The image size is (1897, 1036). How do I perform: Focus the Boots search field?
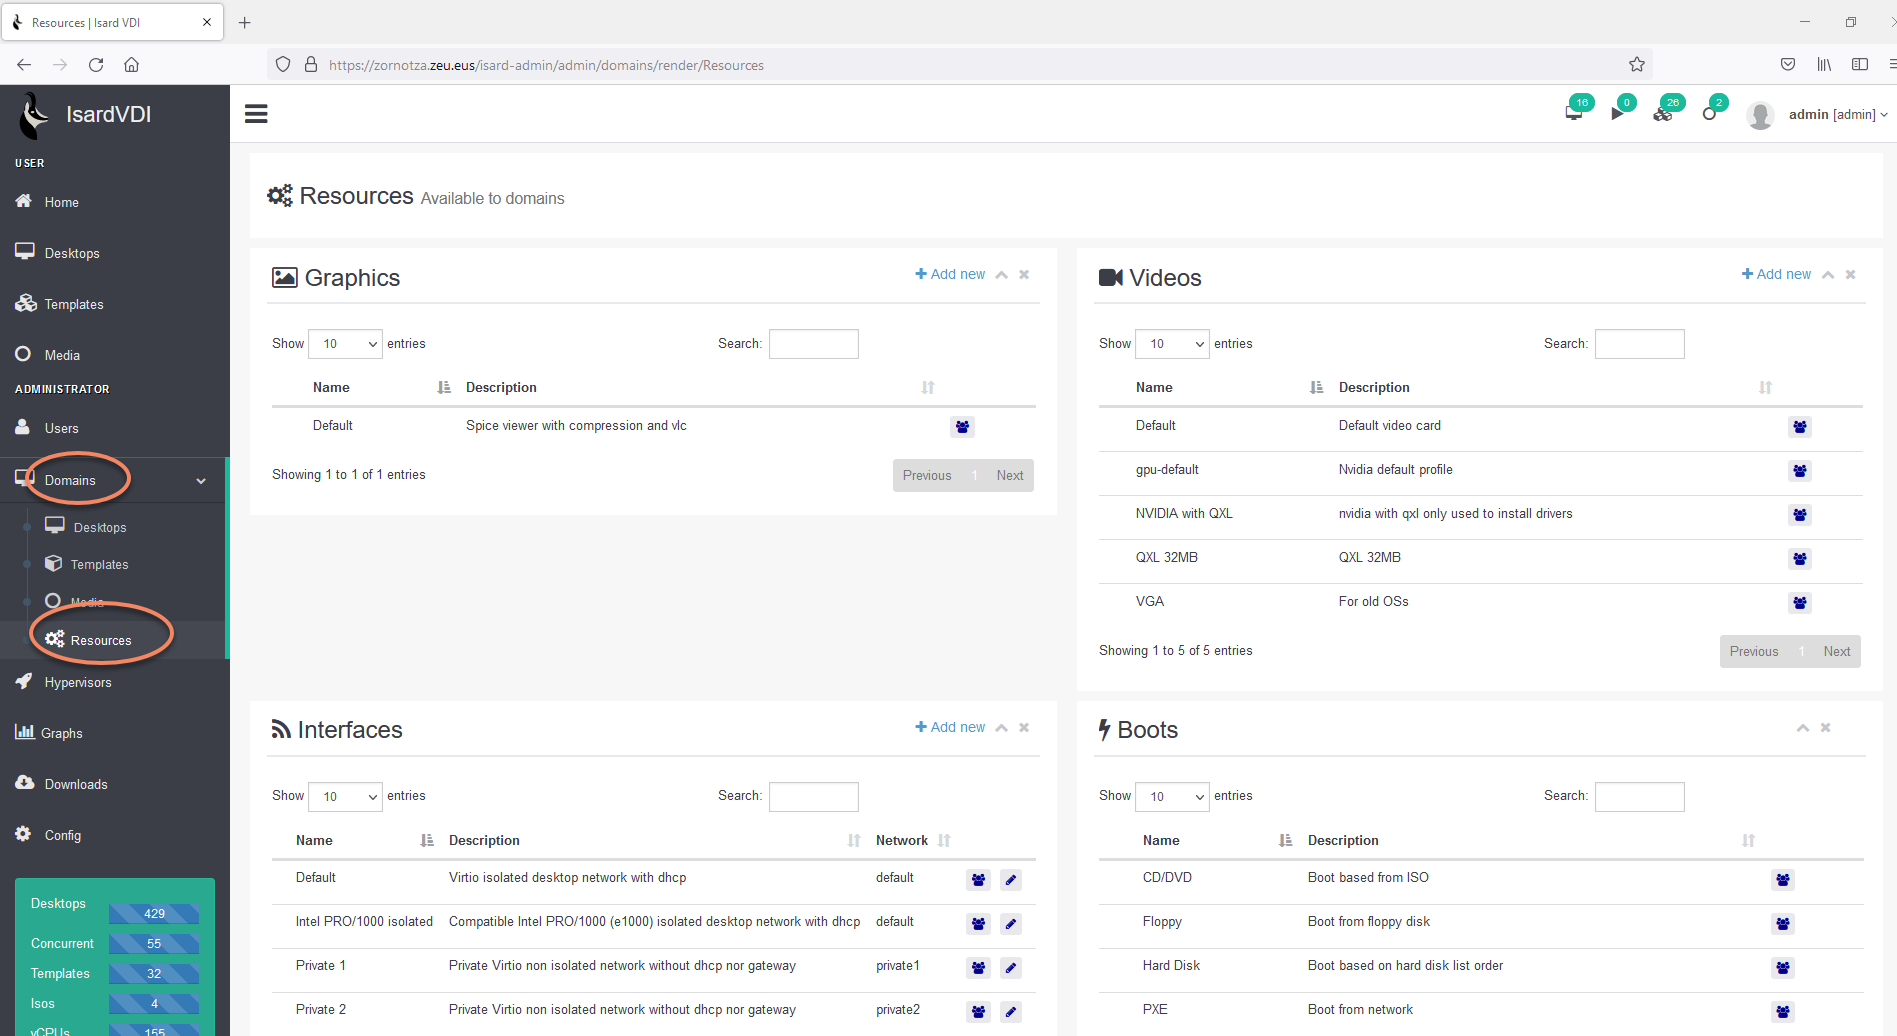click(x=1640, y=797)
